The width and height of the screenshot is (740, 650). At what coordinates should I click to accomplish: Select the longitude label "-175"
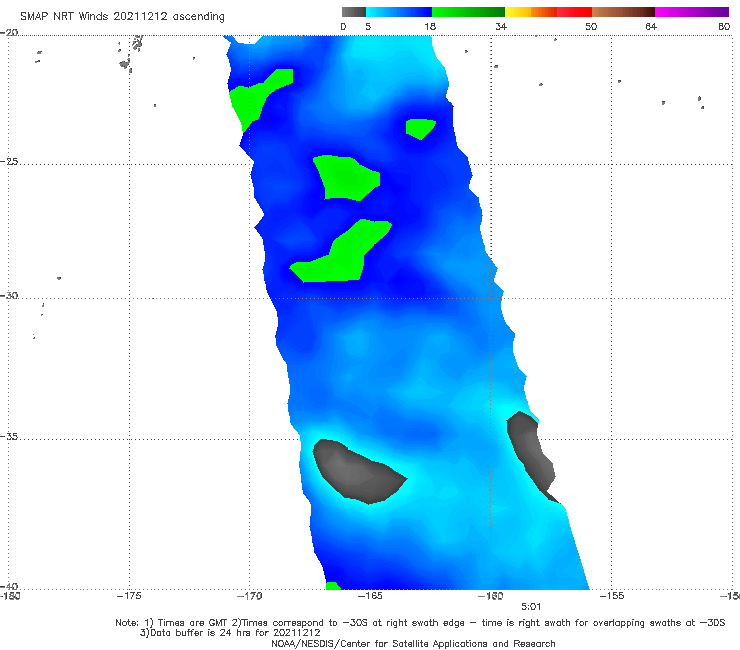point(129,596)
